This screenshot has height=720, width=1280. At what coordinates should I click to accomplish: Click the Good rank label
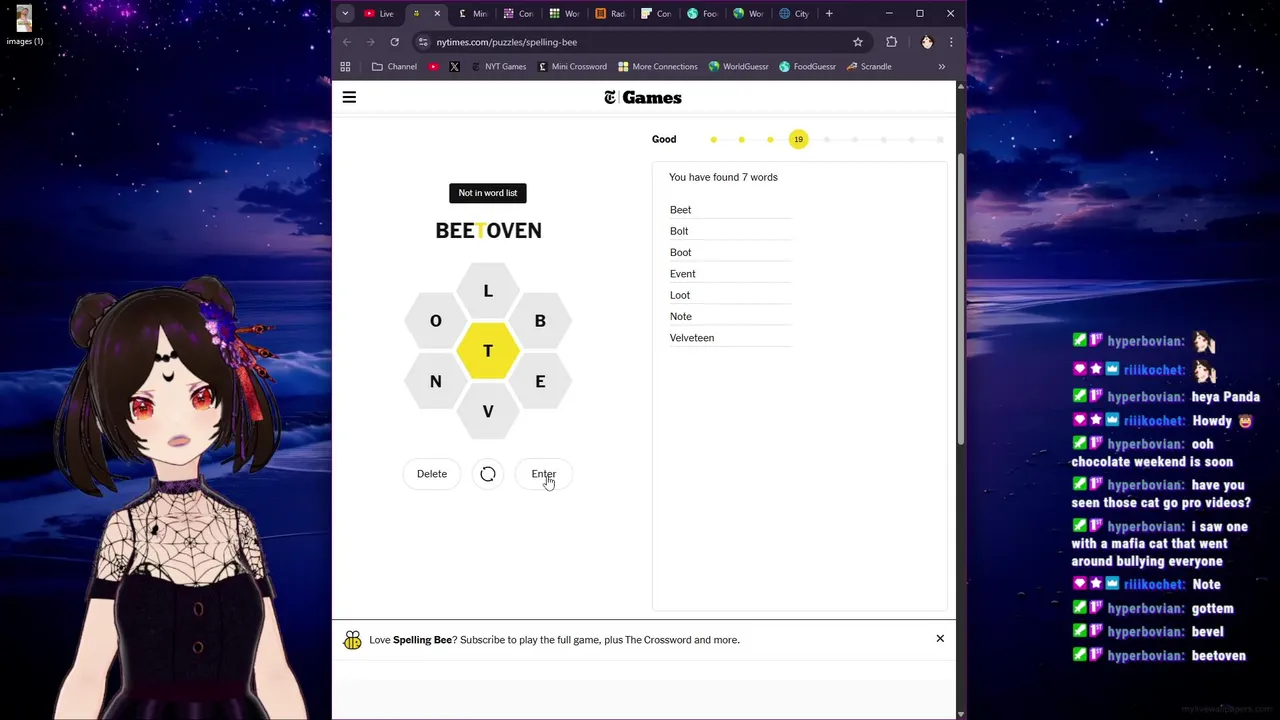point(664,139)
